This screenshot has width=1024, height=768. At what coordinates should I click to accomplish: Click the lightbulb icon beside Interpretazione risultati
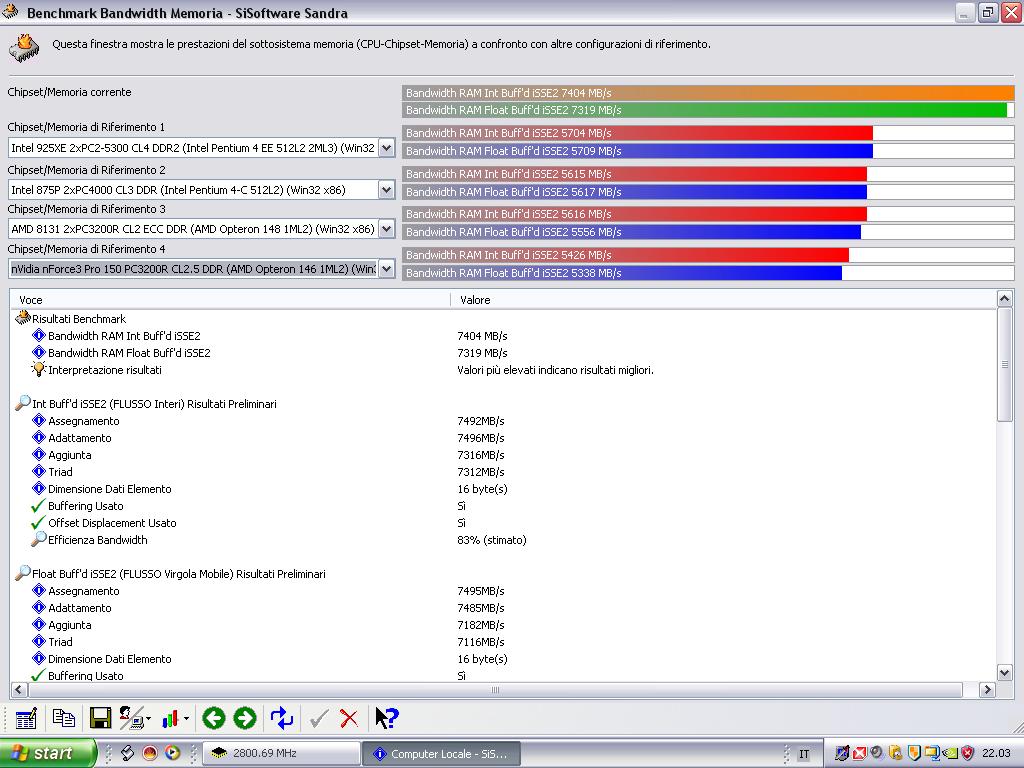(39, 369)
